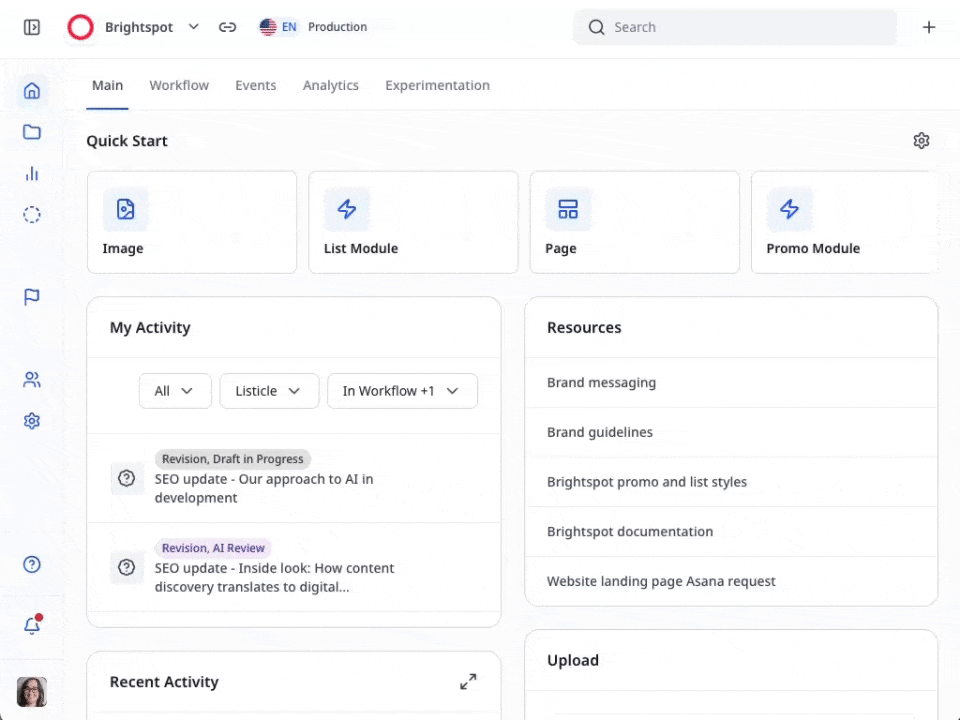
Task: Open the All filter dropdown
Action: (x=174, y=391)
